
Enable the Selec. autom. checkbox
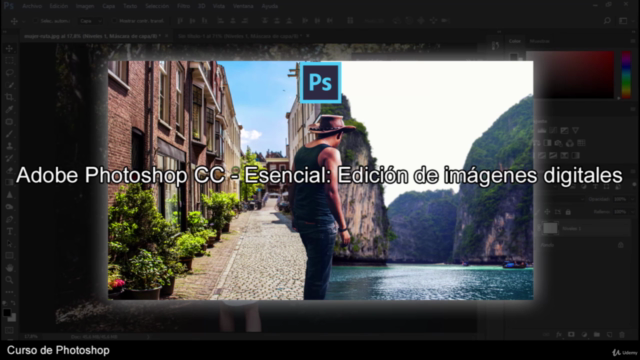pos(36,21)
